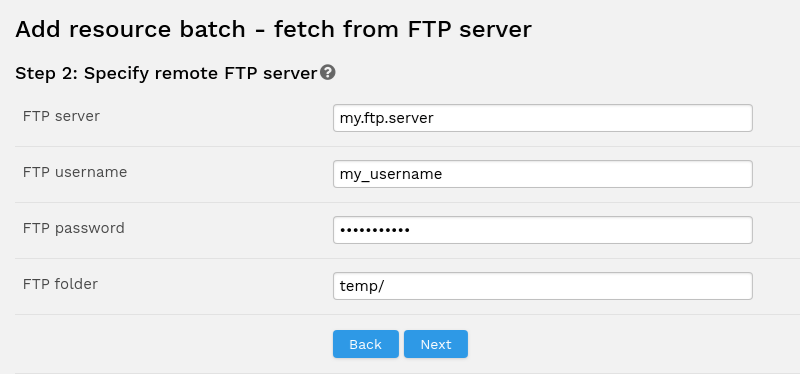This screenshot has height=374, width=800.
Task: Click the "FTP server" label text
Action: click(61, 116)
